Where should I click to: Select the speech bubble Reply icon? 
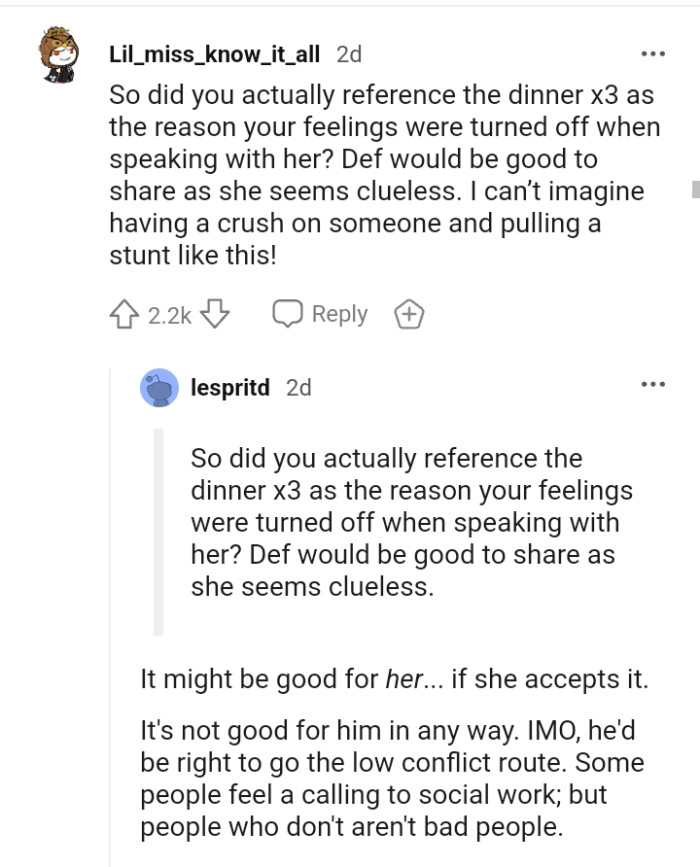(x=290, y=313)
